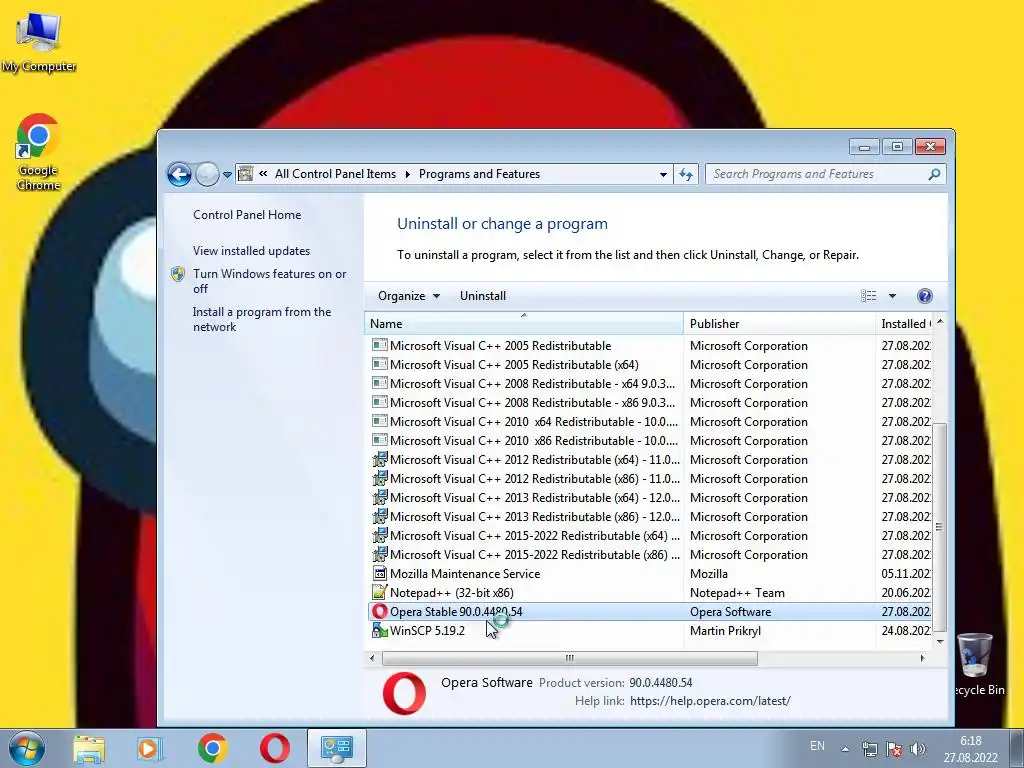Click the Opera Stable row's icon
Screen dimensions: 1024x768
pyautogui.click(x=379, y=612)
